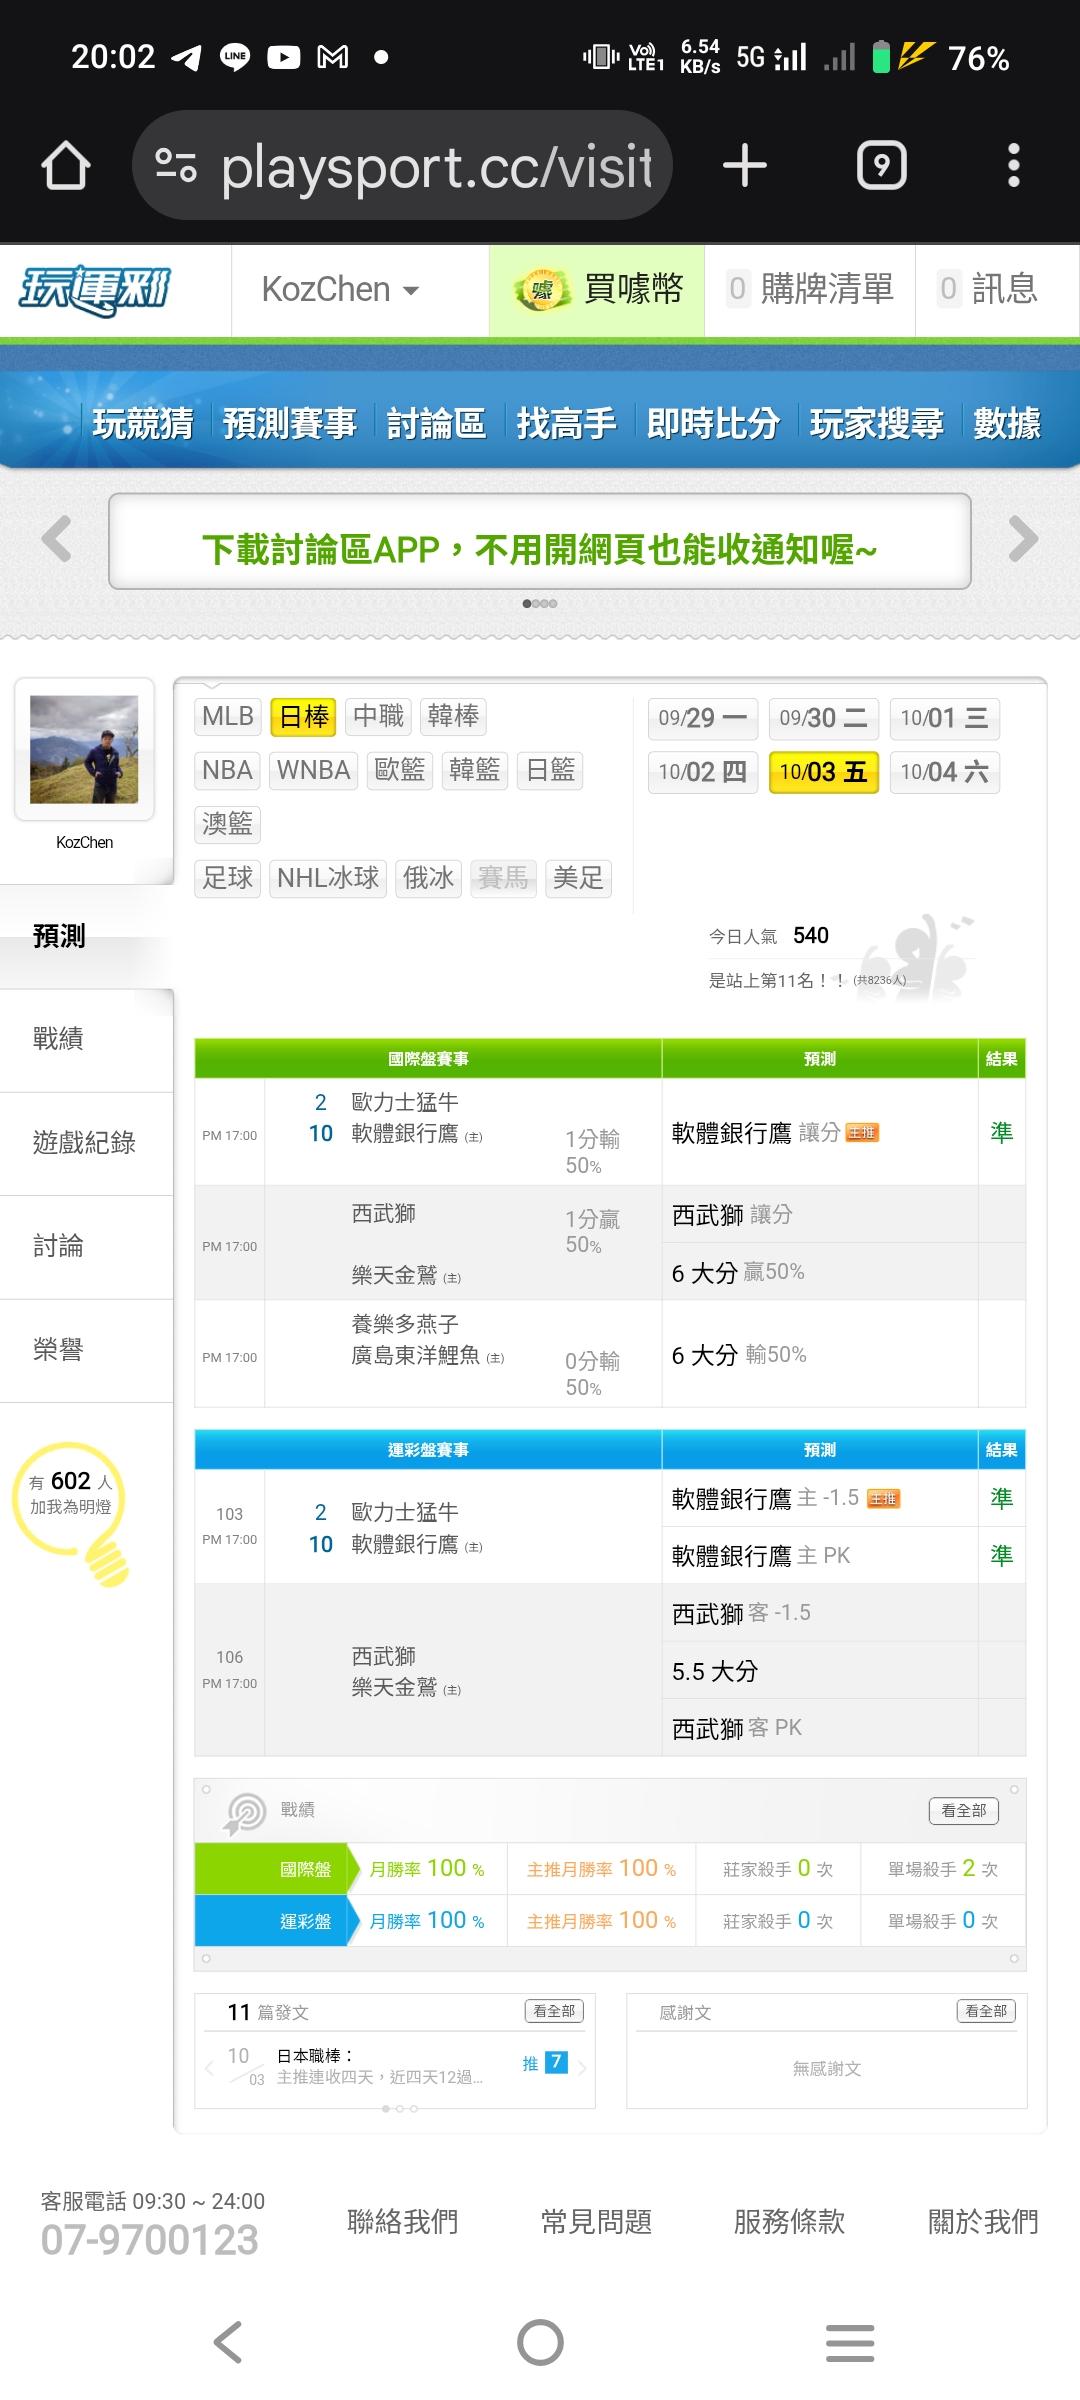Screen dimensions: 1080x2400
Task: Click the 下載討論區APP banner
Action: click(540, 541)
